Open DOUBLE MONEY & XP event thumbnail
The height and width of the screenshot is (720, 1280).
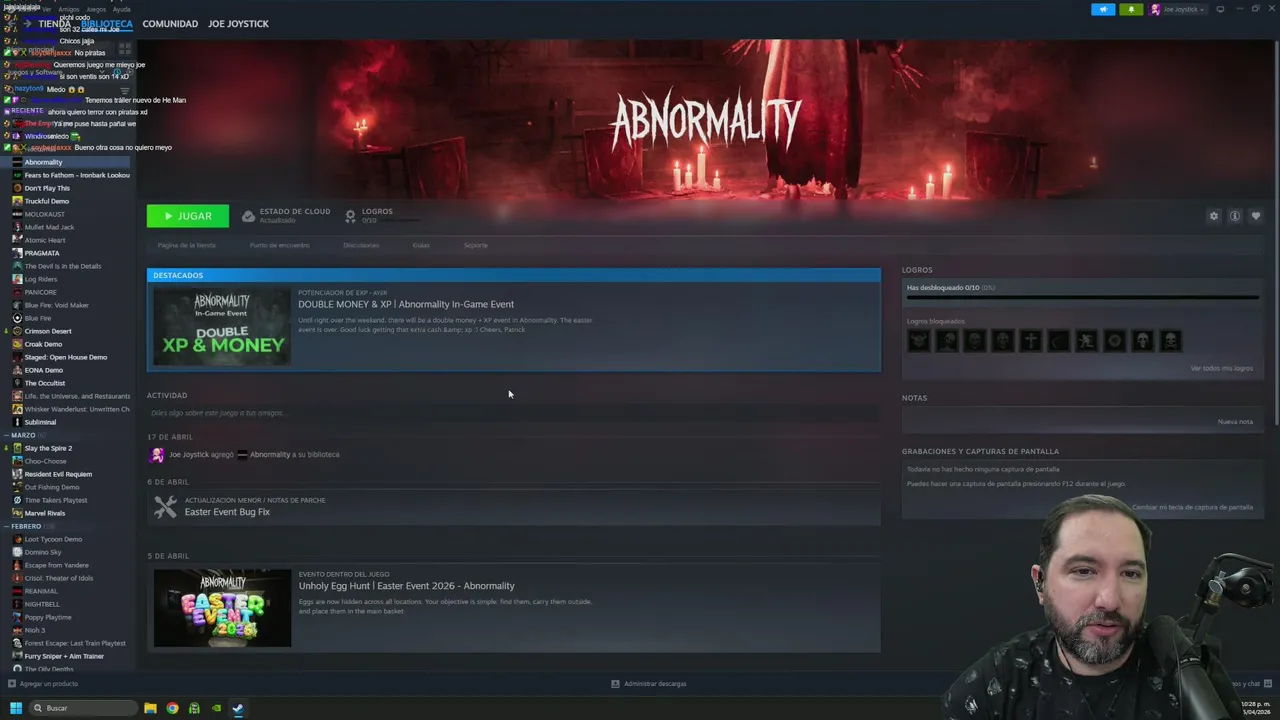pos(222,327)
